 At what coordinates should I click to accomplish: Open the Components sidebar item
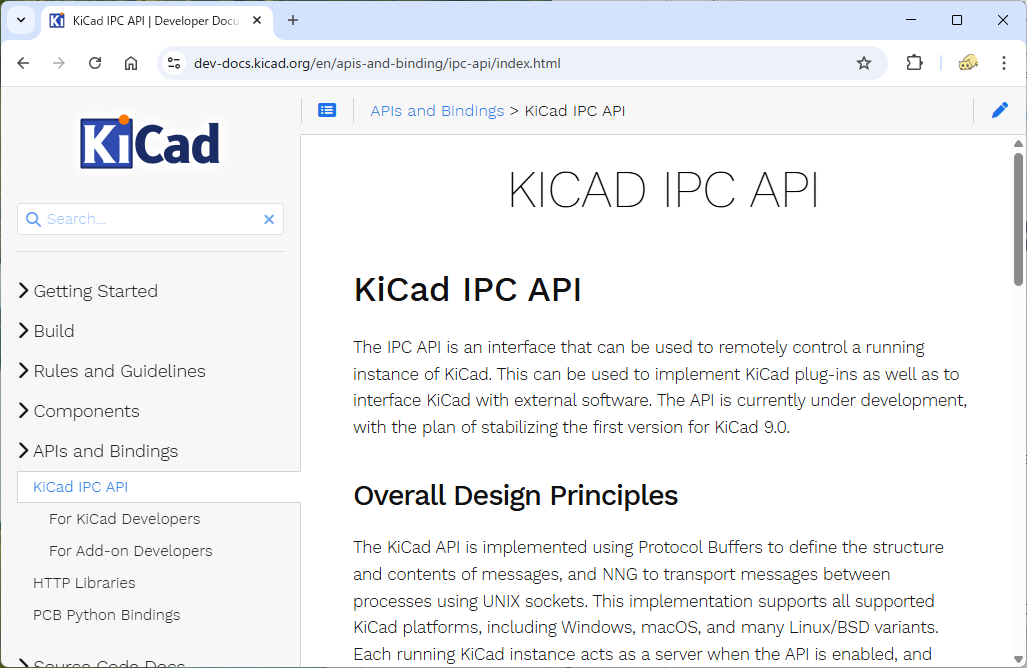tap(86, 411)
